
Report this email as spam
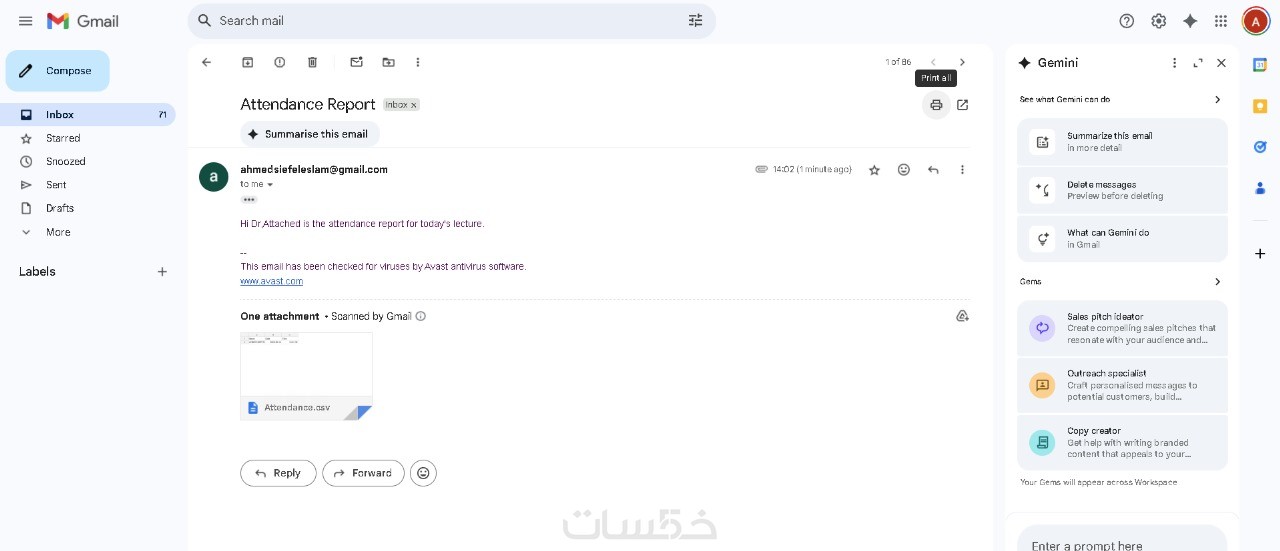280,62
